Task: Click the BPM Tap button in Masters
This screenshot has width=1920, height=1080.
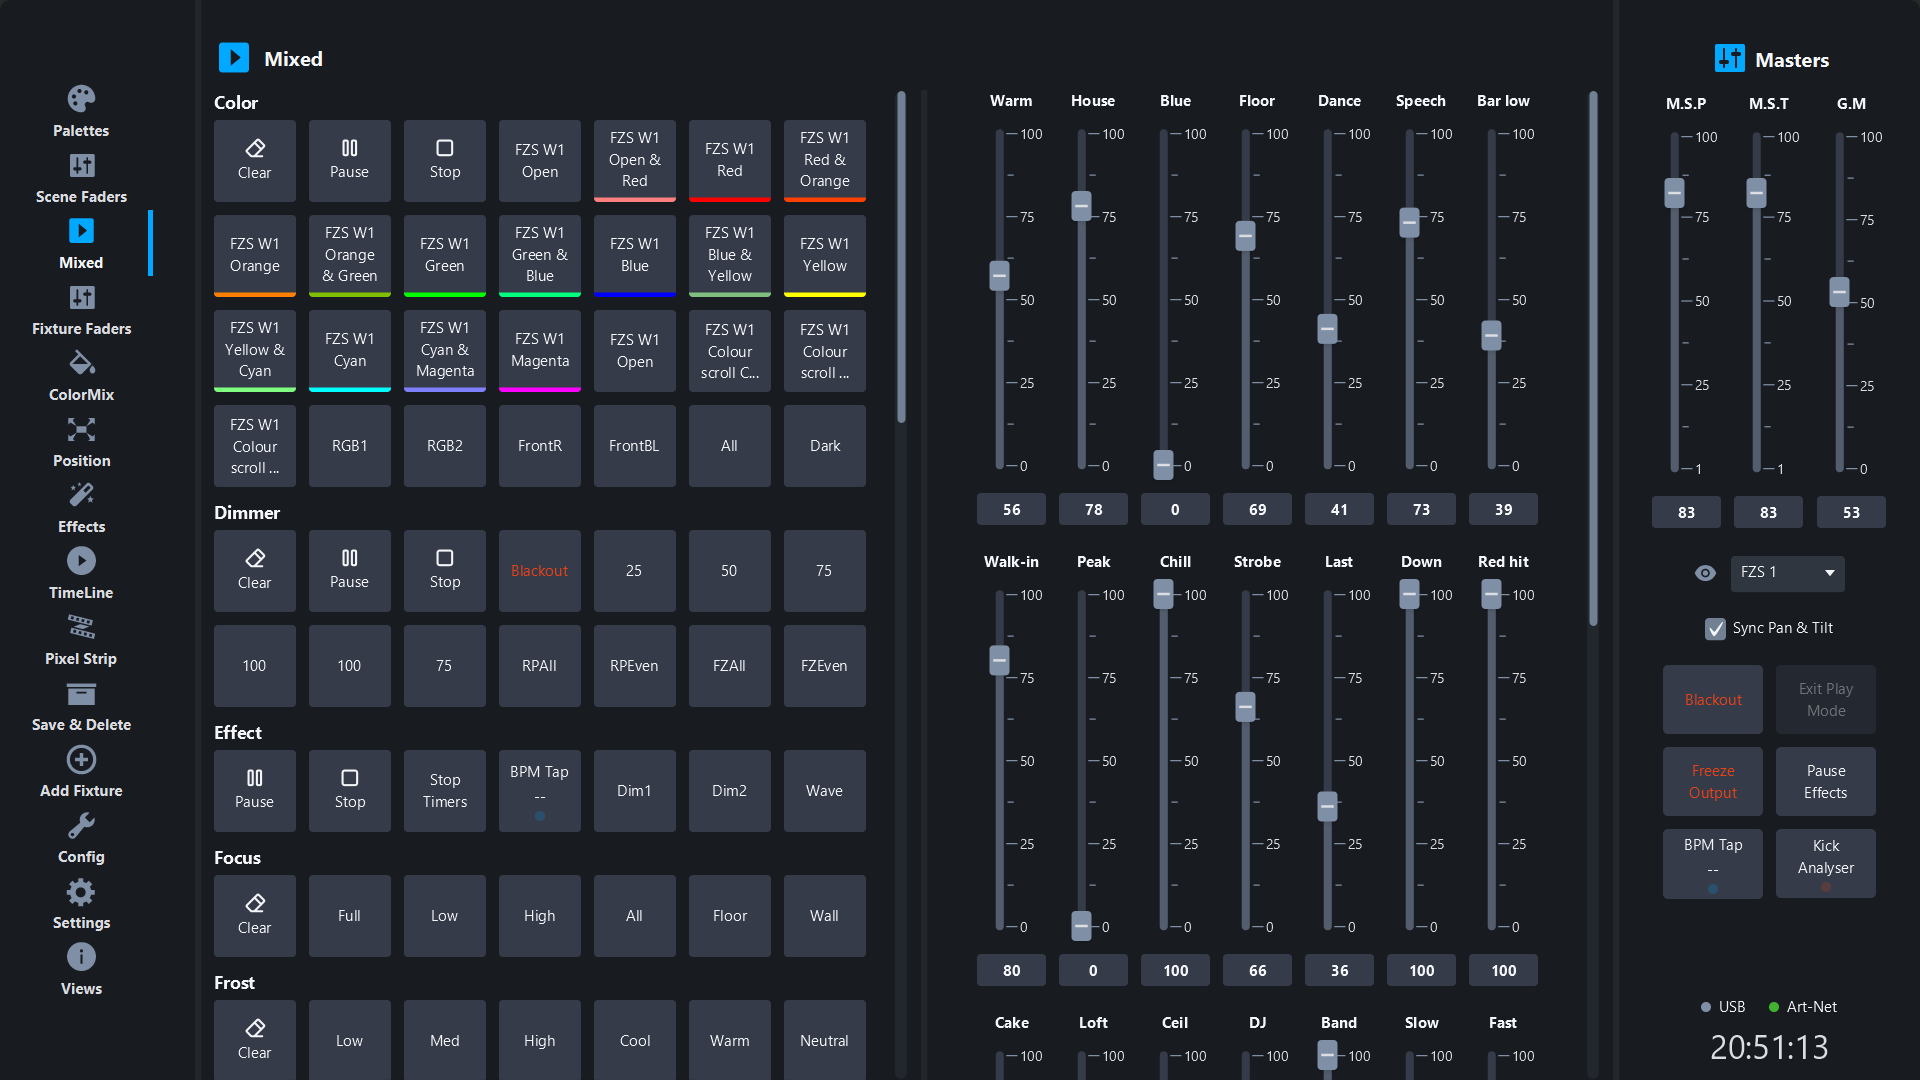Action: pos(1712,864)
